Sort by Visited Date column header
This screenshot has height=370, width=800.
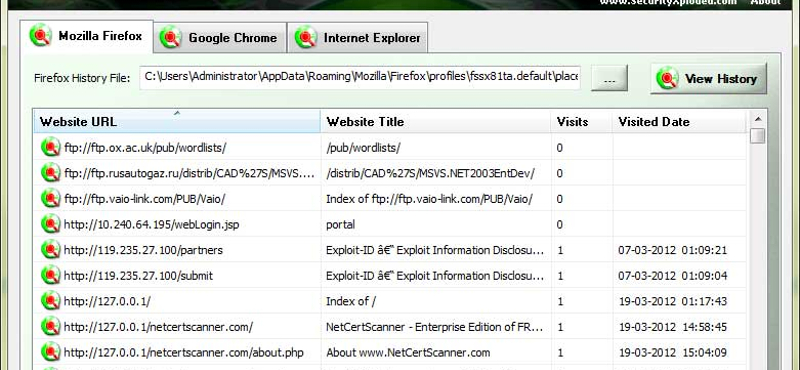pos(679,121)
